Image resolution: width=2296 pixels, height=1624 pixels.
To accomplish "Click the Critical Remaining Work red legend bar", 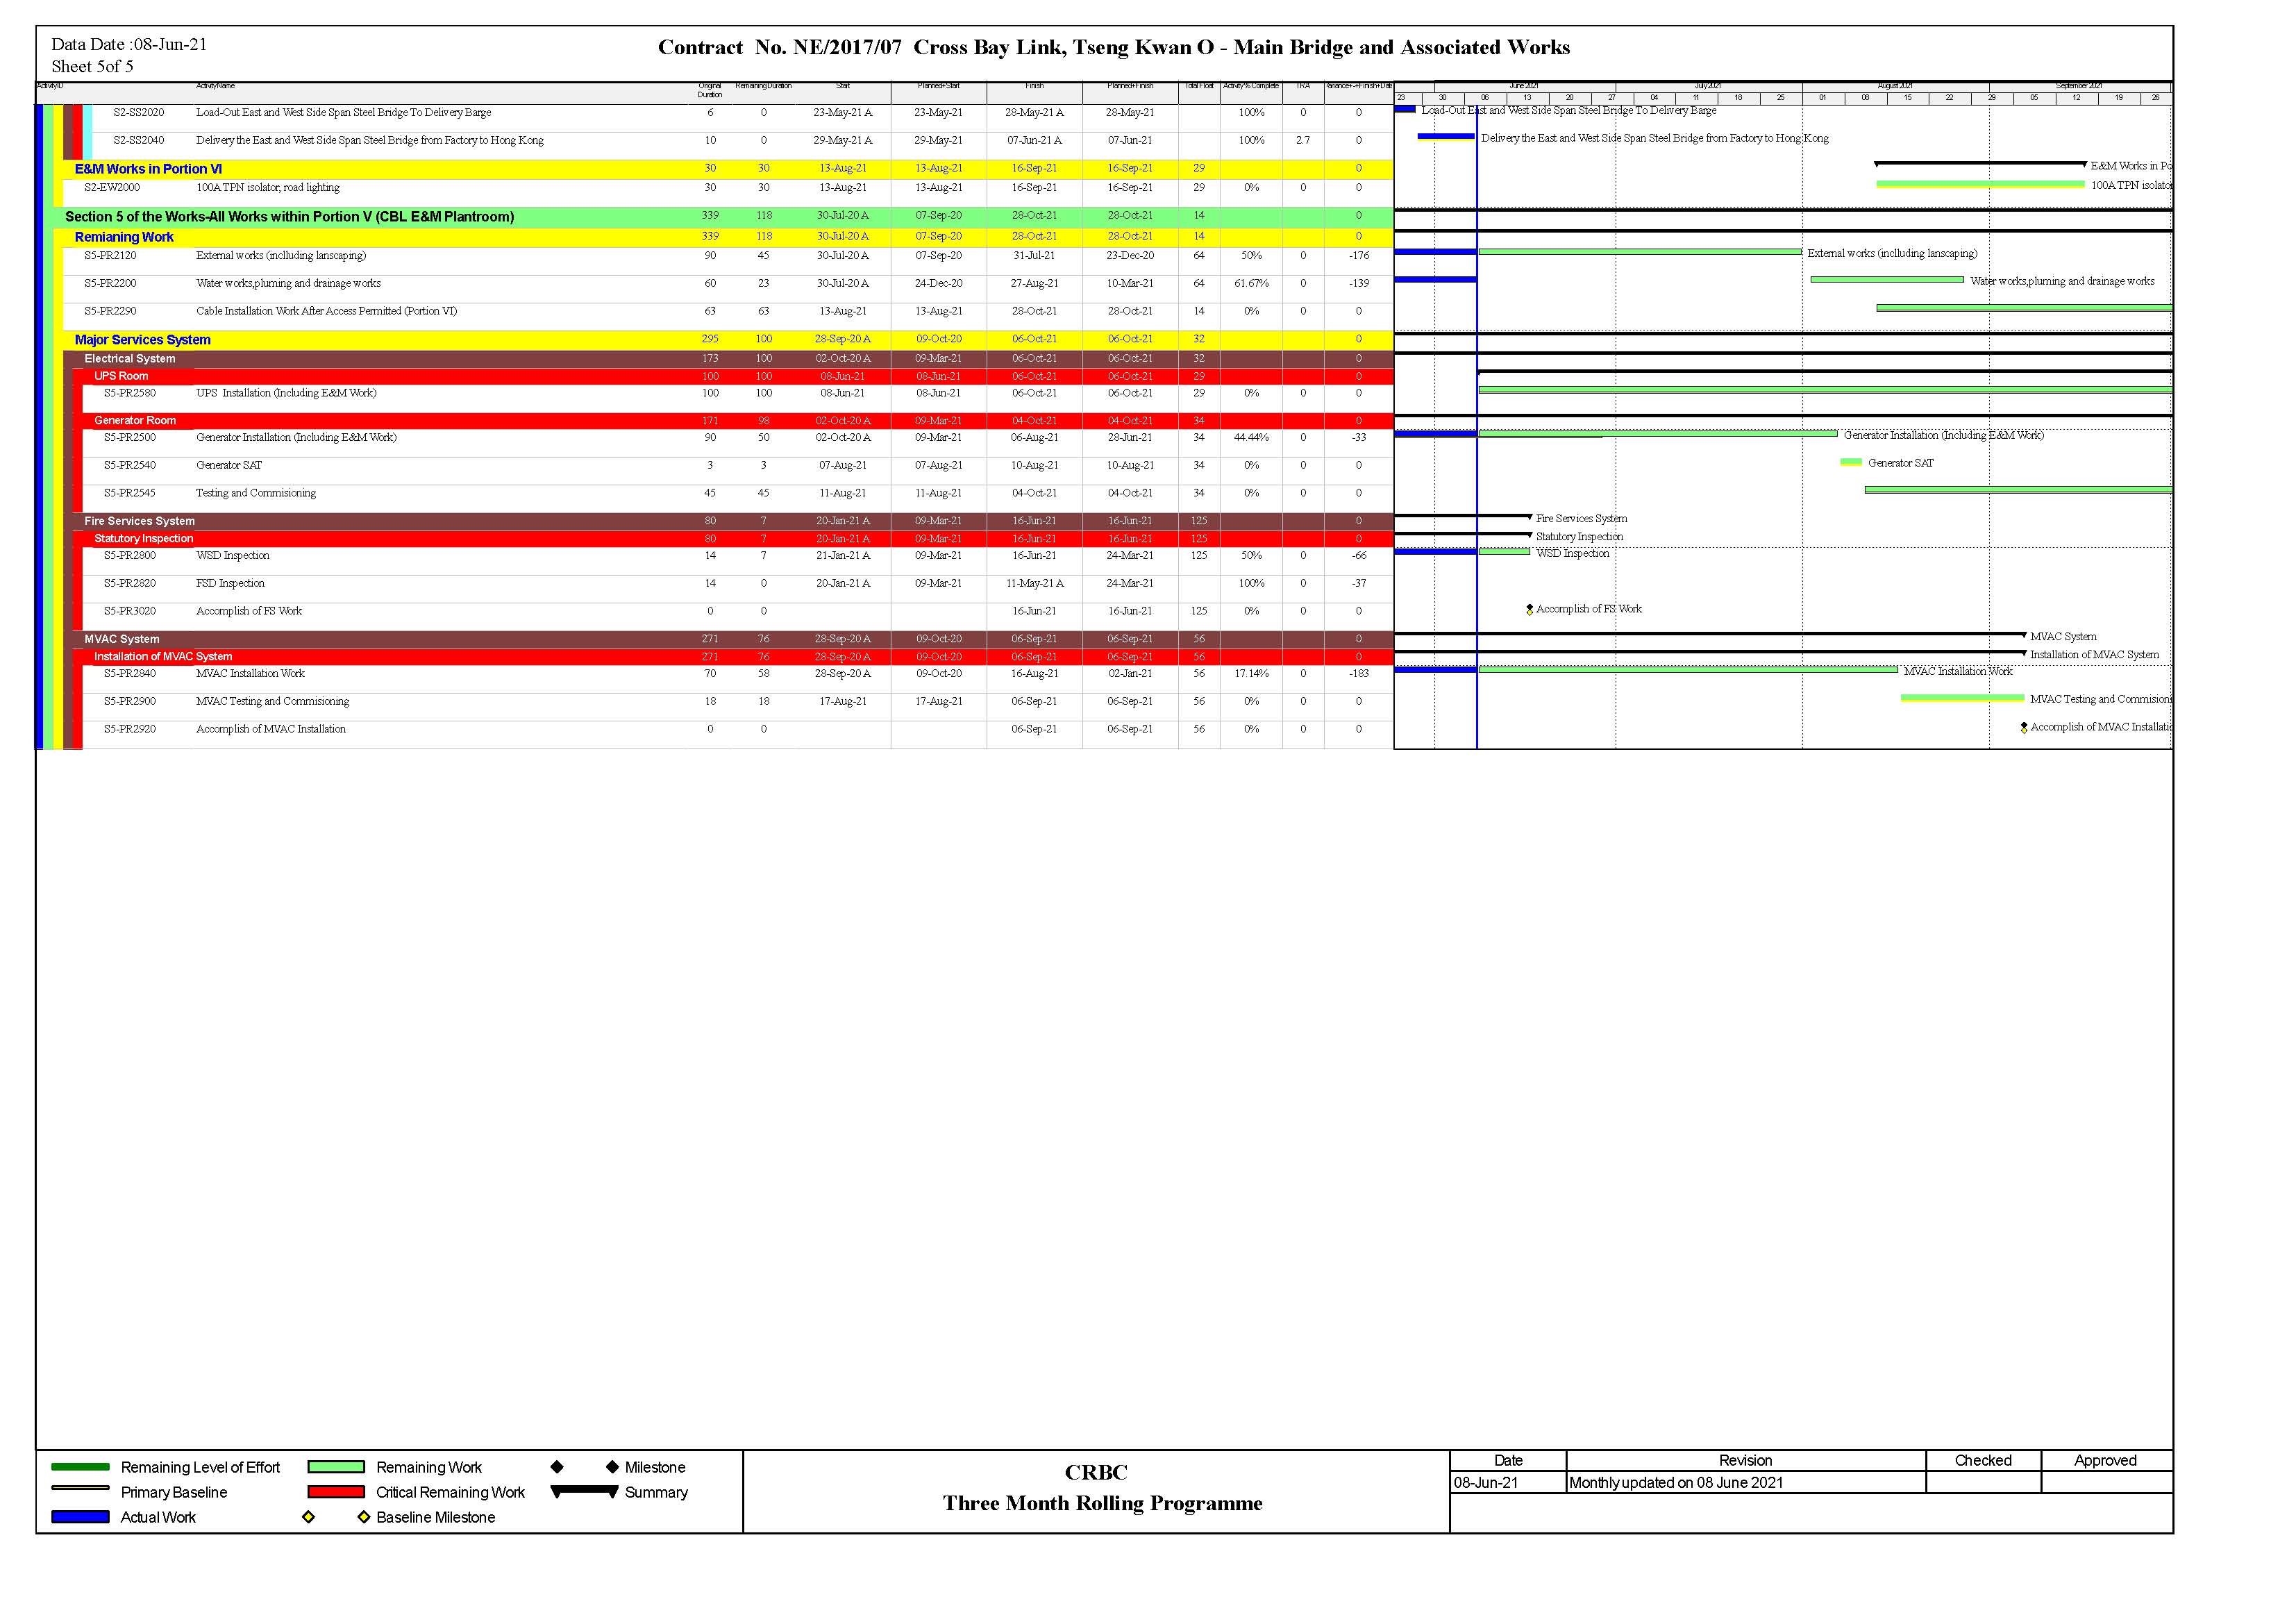I will click(336, 1492).
